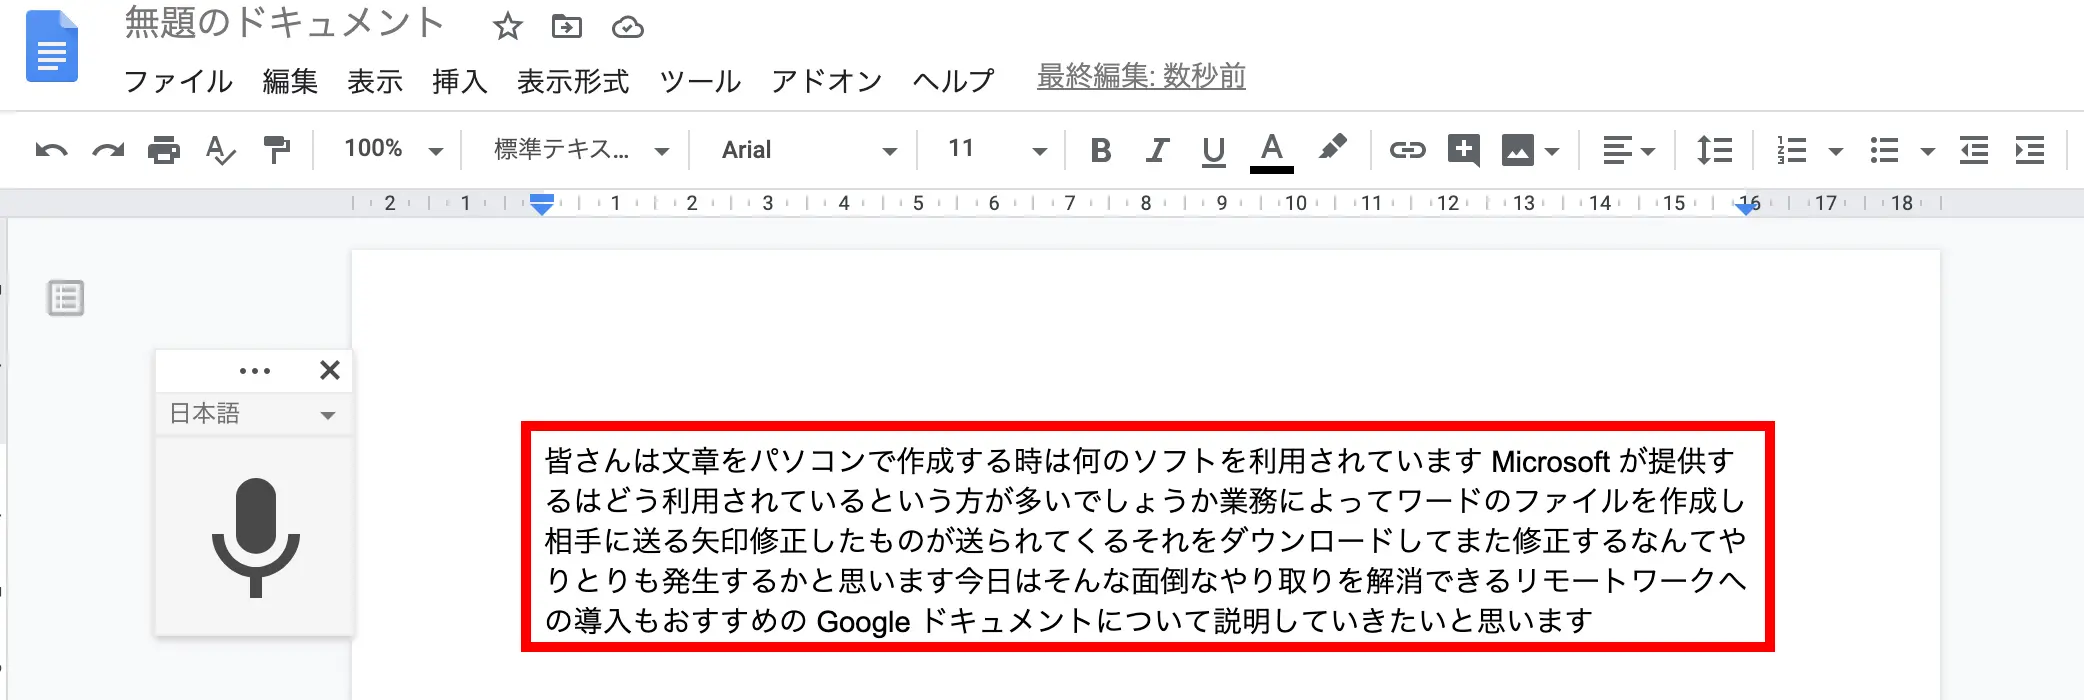
Task: Add a comment with the plus bubble icon
Action: pos(1463,150)
